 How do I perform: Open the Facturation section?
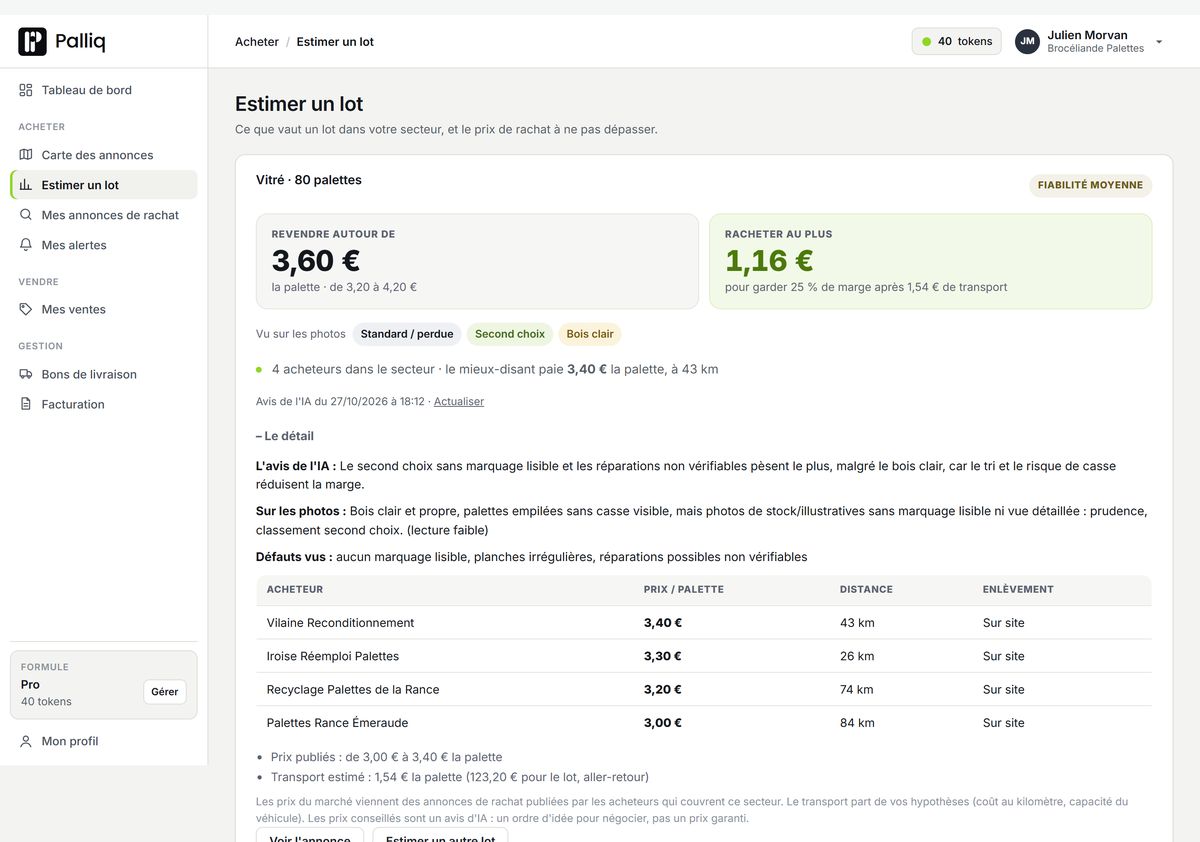(x=104, y=404)
